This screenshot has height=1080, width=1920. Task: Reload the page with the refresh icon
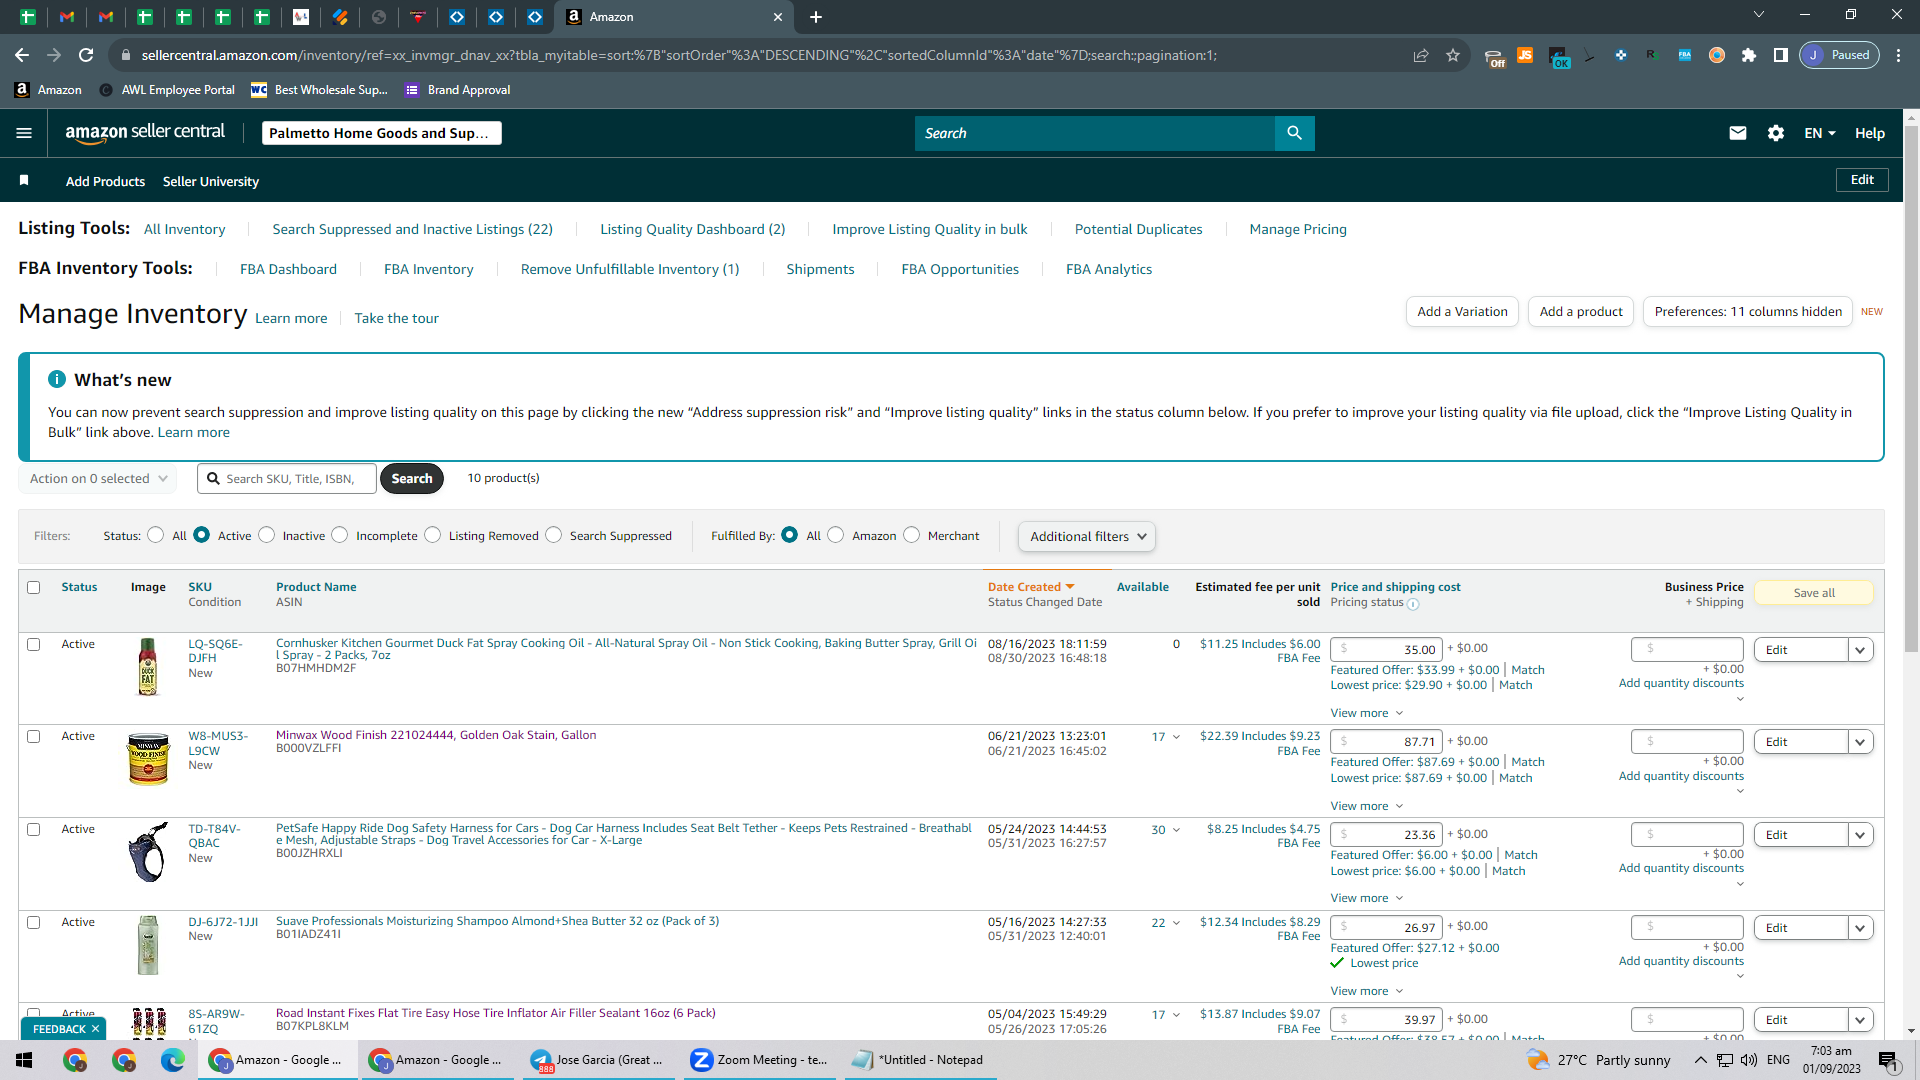pos(86,55)
